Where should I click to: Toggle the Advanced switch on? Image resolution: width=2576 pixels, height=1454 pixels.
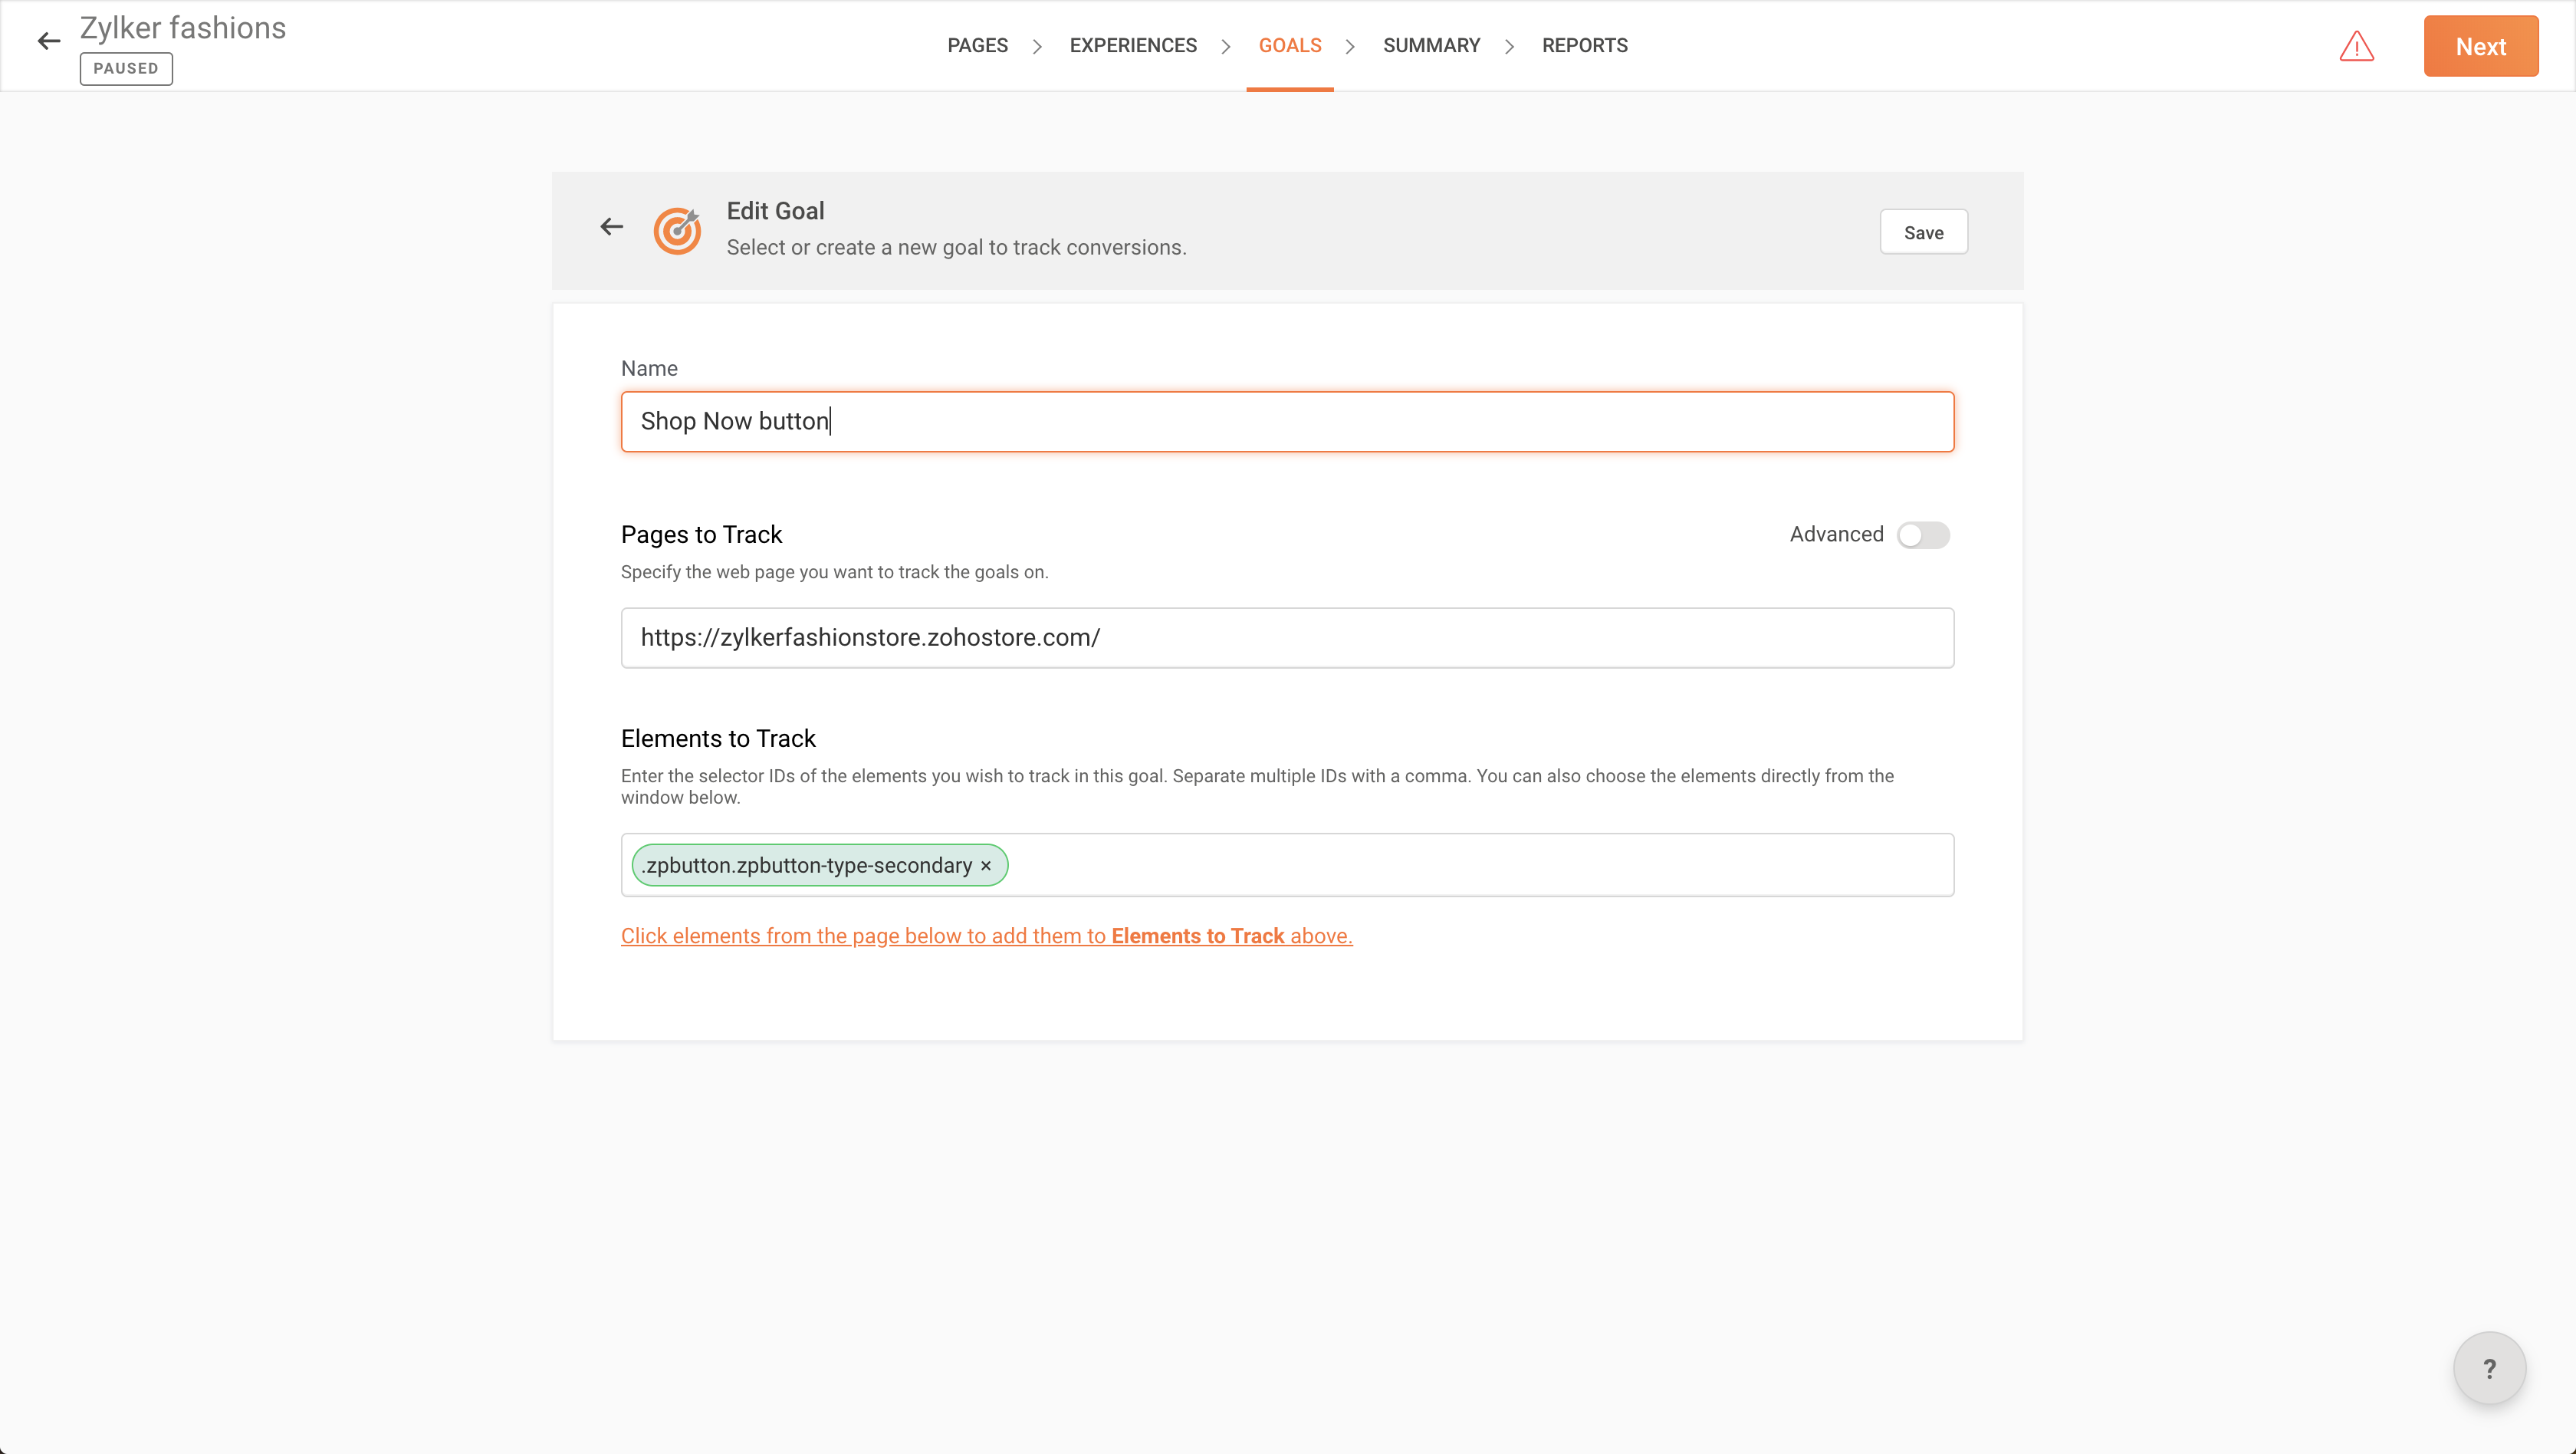[x=1923, y=535]
